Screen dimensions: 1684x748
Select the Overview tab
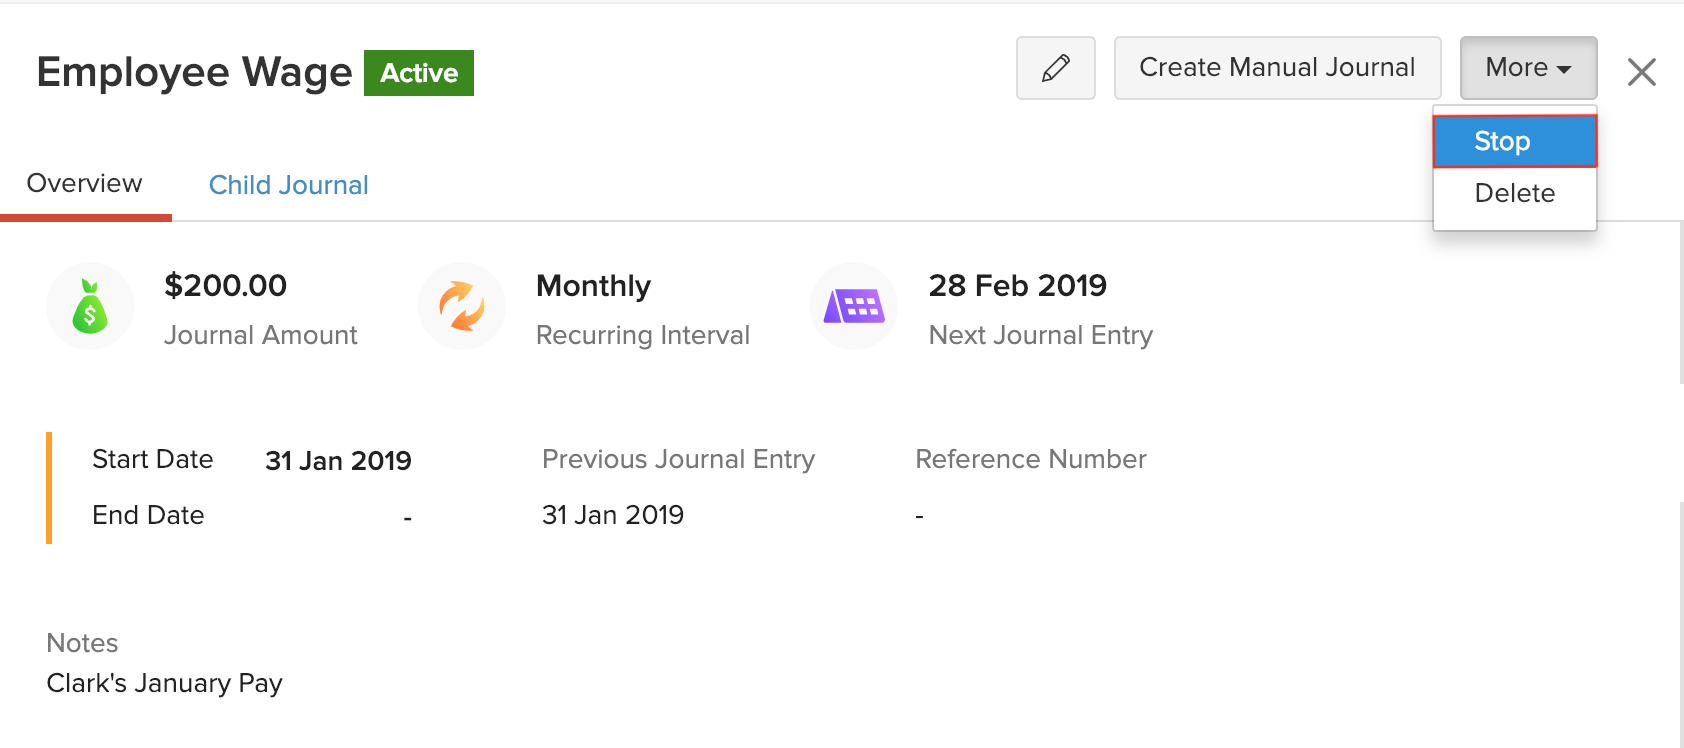(84, 182)
